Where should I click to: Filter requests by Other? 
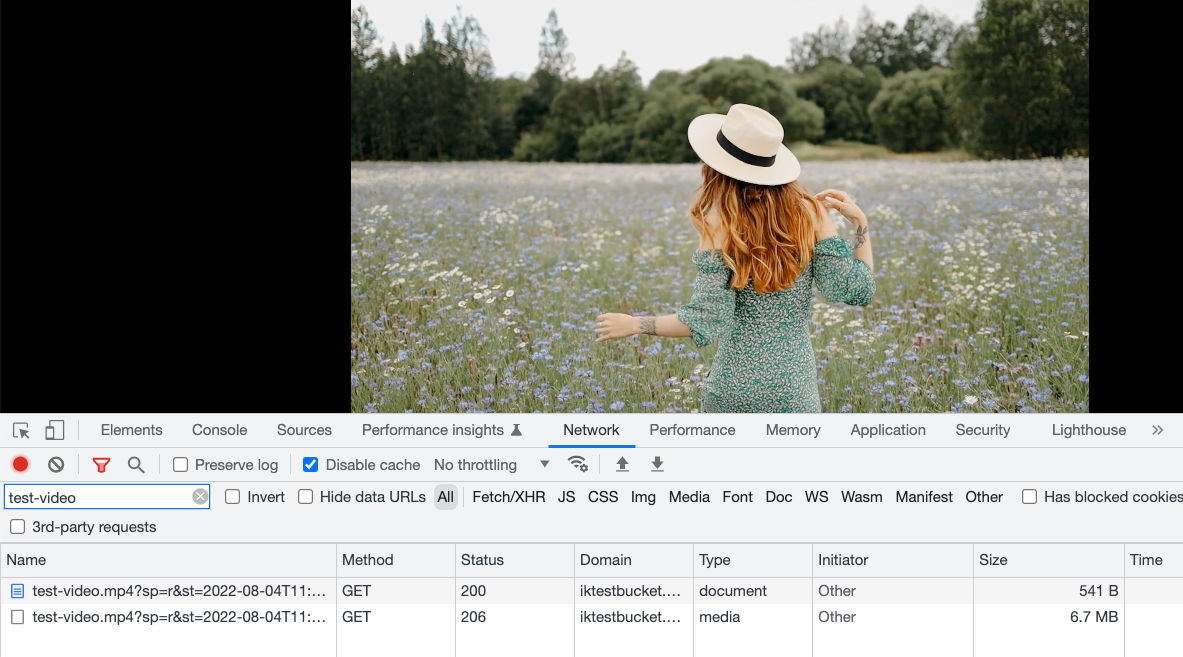984,497
